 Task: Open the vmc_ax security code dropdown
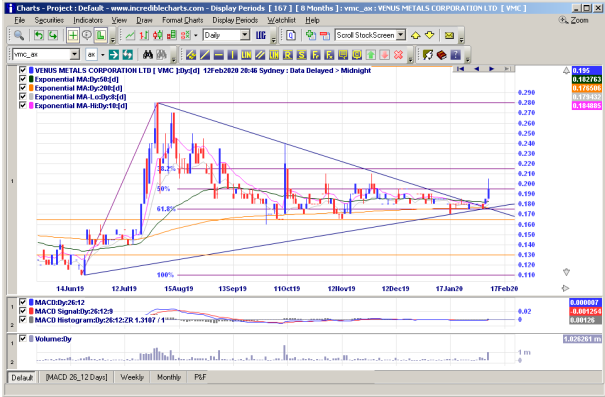pyautogui.click(x=75, y=55)
